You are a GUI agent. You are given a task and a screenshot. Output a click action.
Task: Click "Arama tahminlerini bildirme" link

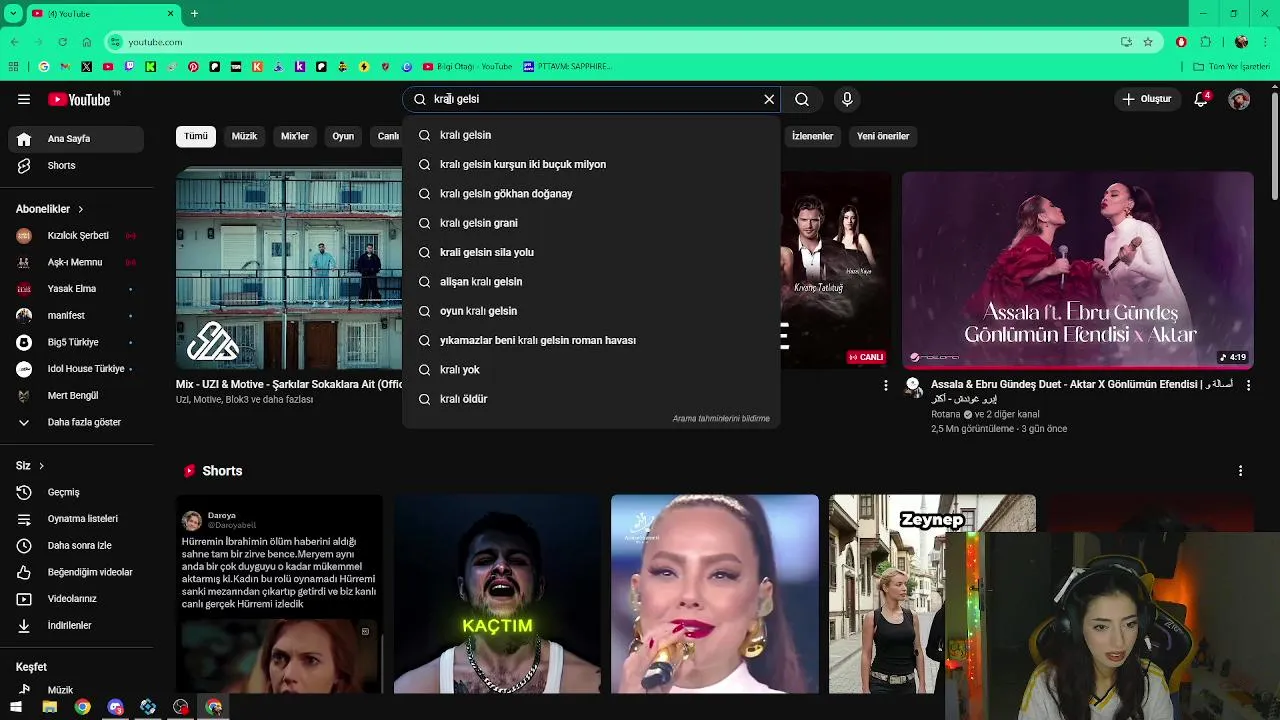click(721, 419)
